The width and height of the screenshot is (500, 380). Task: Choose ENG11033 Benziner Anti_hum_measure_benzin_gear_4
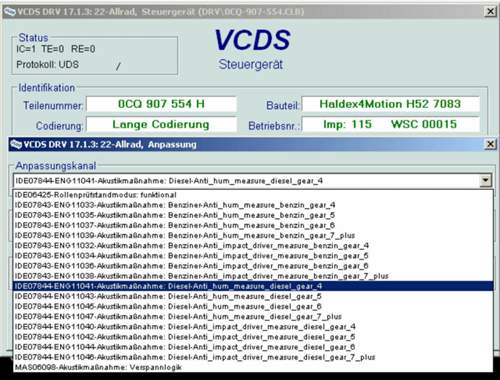click(x=253, y=205)
